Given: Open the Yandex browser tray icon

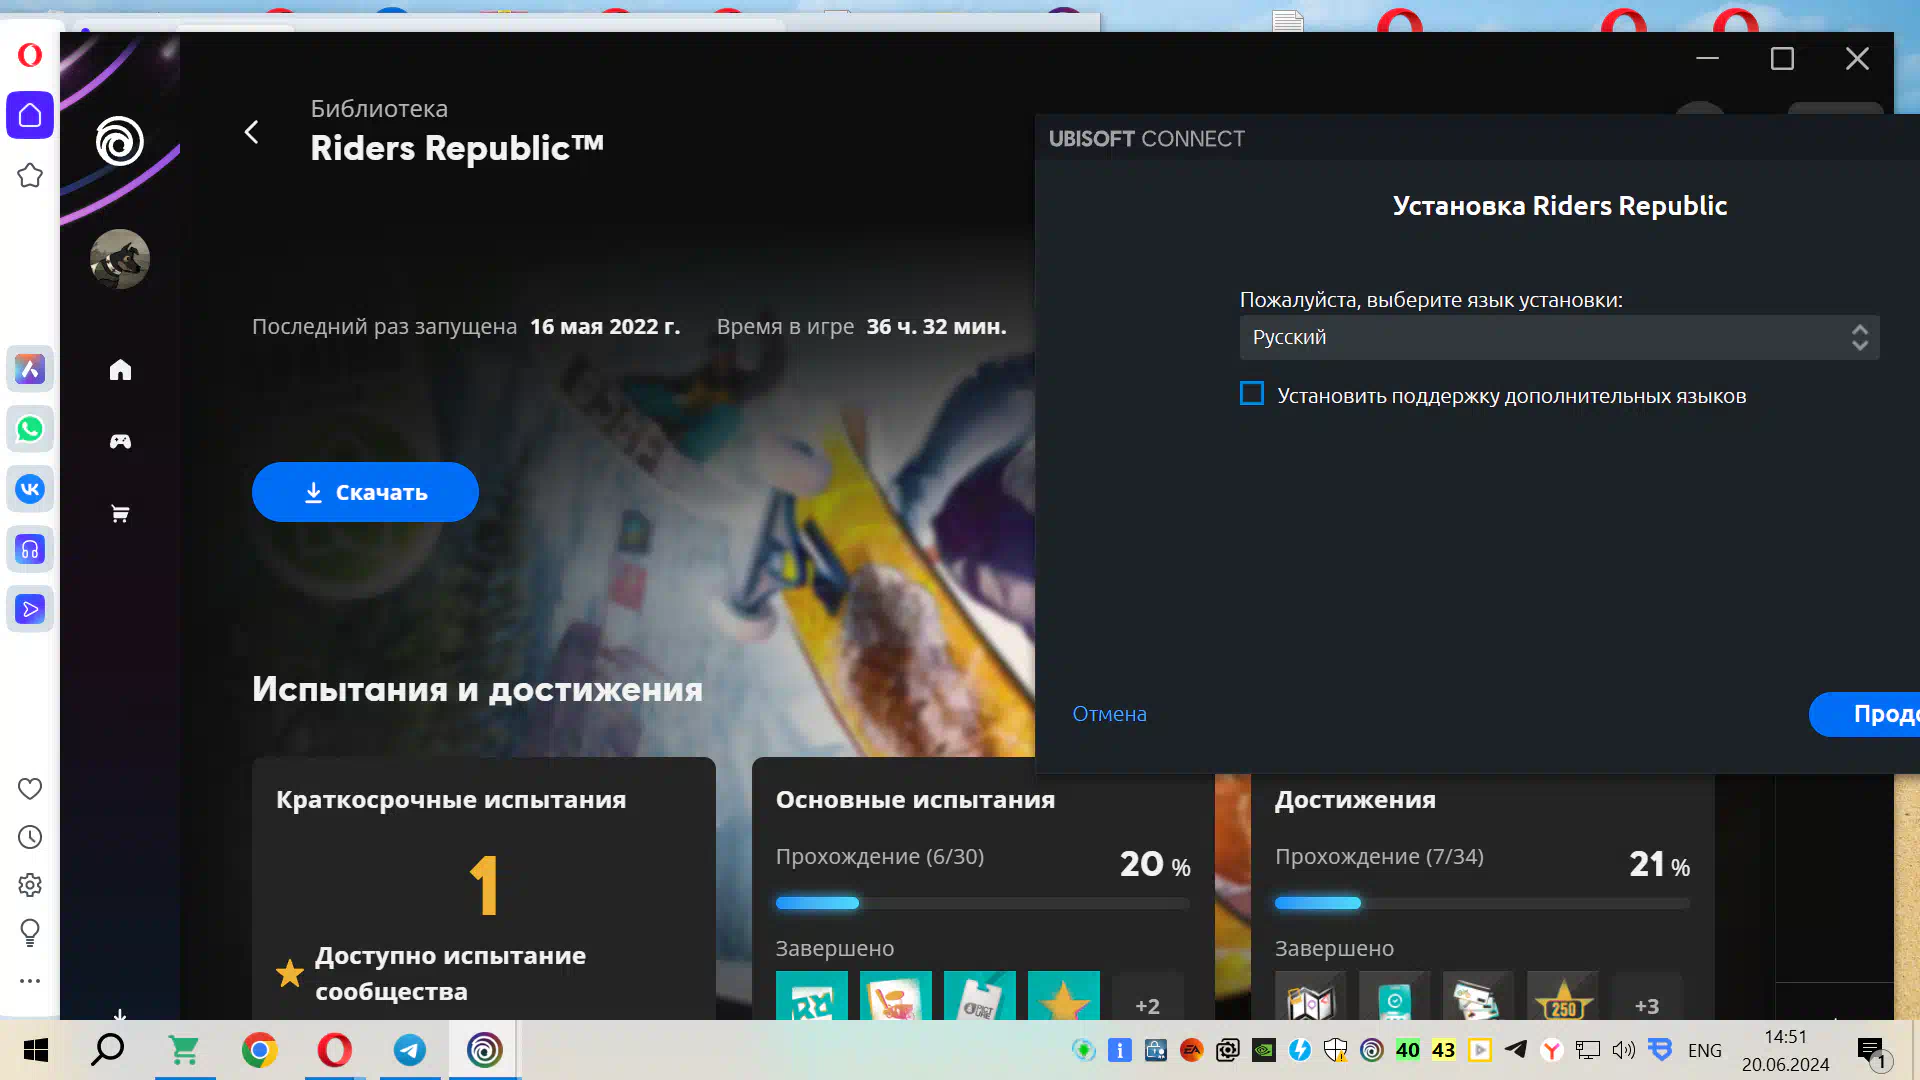Looking at the screenshot, I should (x=1552, y=1050).
